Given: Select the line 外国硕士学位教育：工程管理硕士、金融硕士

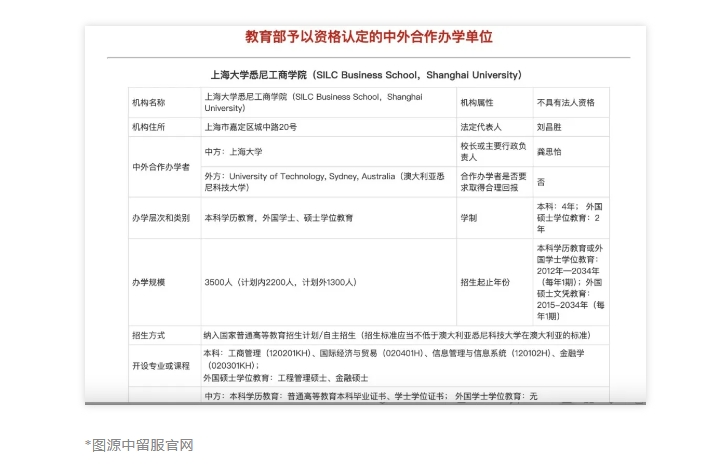Looking at the screenshot, I should tap(286, 378).
